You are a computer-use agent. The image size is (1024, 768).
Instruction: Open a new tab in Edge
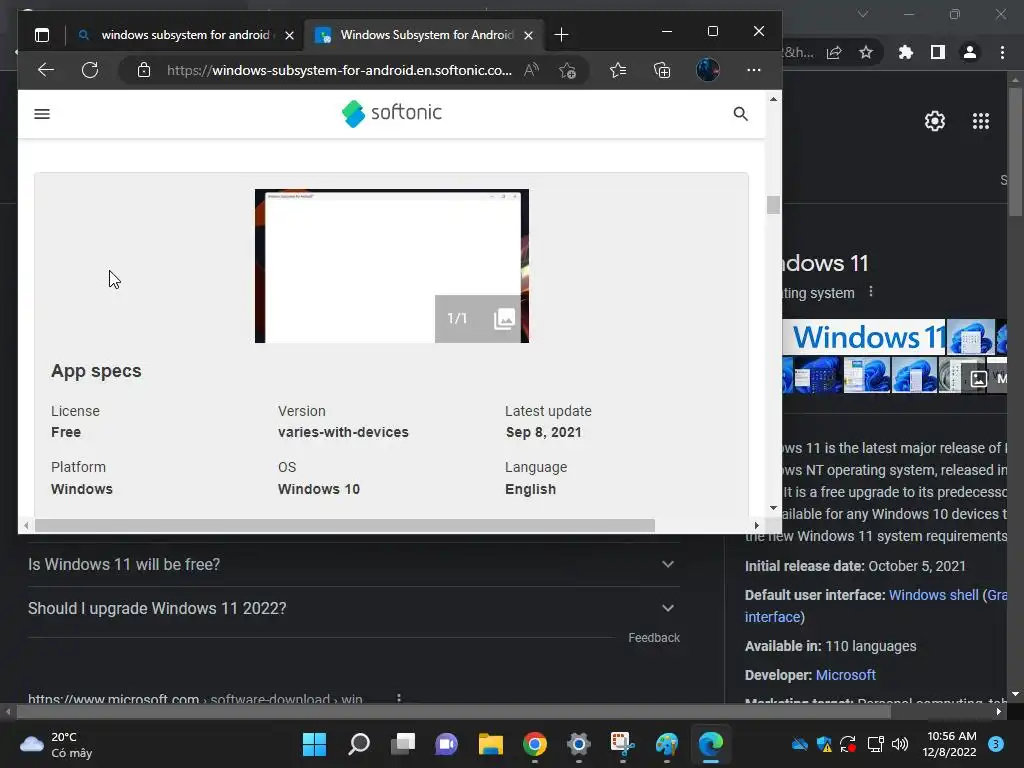click(x=561, y=35)
